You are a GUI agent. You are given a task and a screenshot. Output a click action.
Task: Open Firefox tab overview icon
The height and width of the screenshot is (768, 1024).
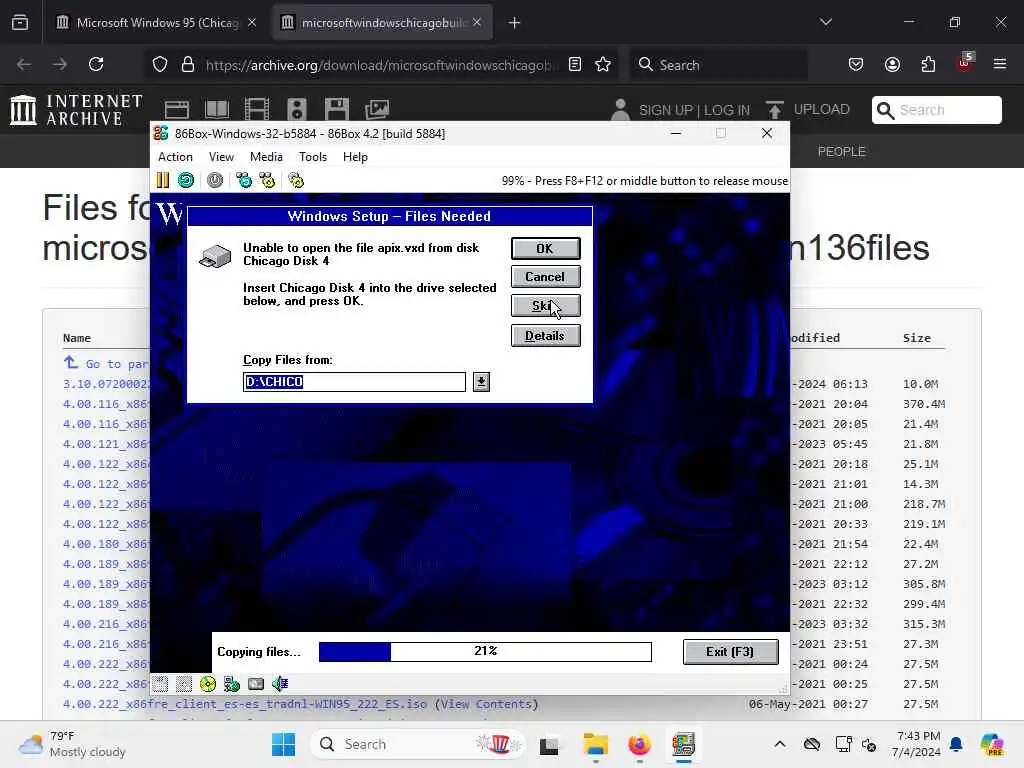(20, 23)
